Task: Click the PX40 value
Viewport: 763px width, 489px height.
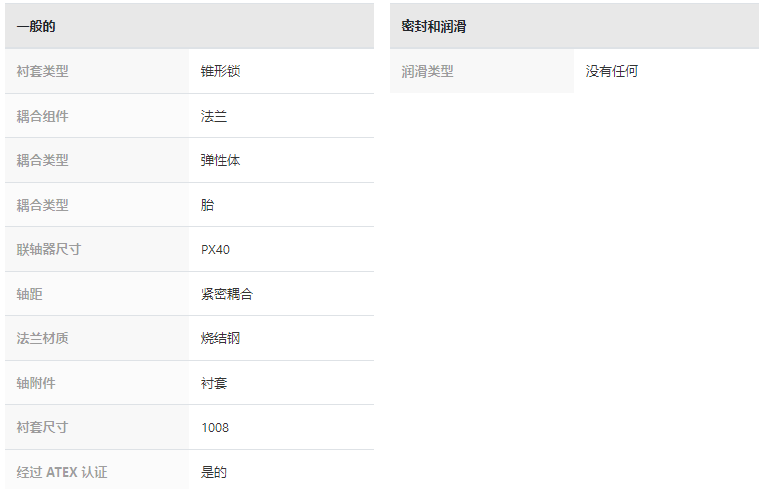Action: pyautogui.click(x=215, y=250)
